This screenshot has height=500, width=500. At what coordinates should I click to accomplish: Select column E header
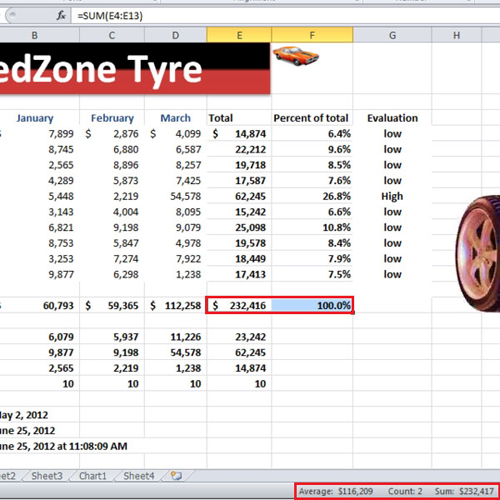pos(239,35)
